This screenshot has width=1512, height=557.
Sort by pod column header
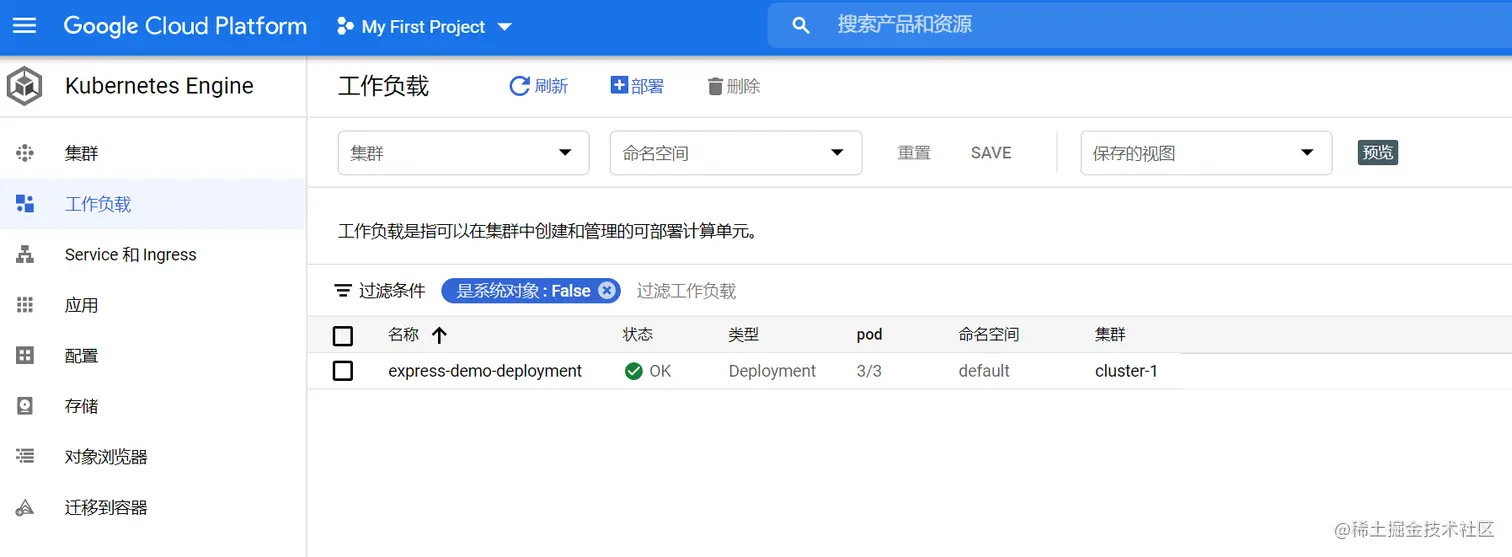[x=869, y=335]
